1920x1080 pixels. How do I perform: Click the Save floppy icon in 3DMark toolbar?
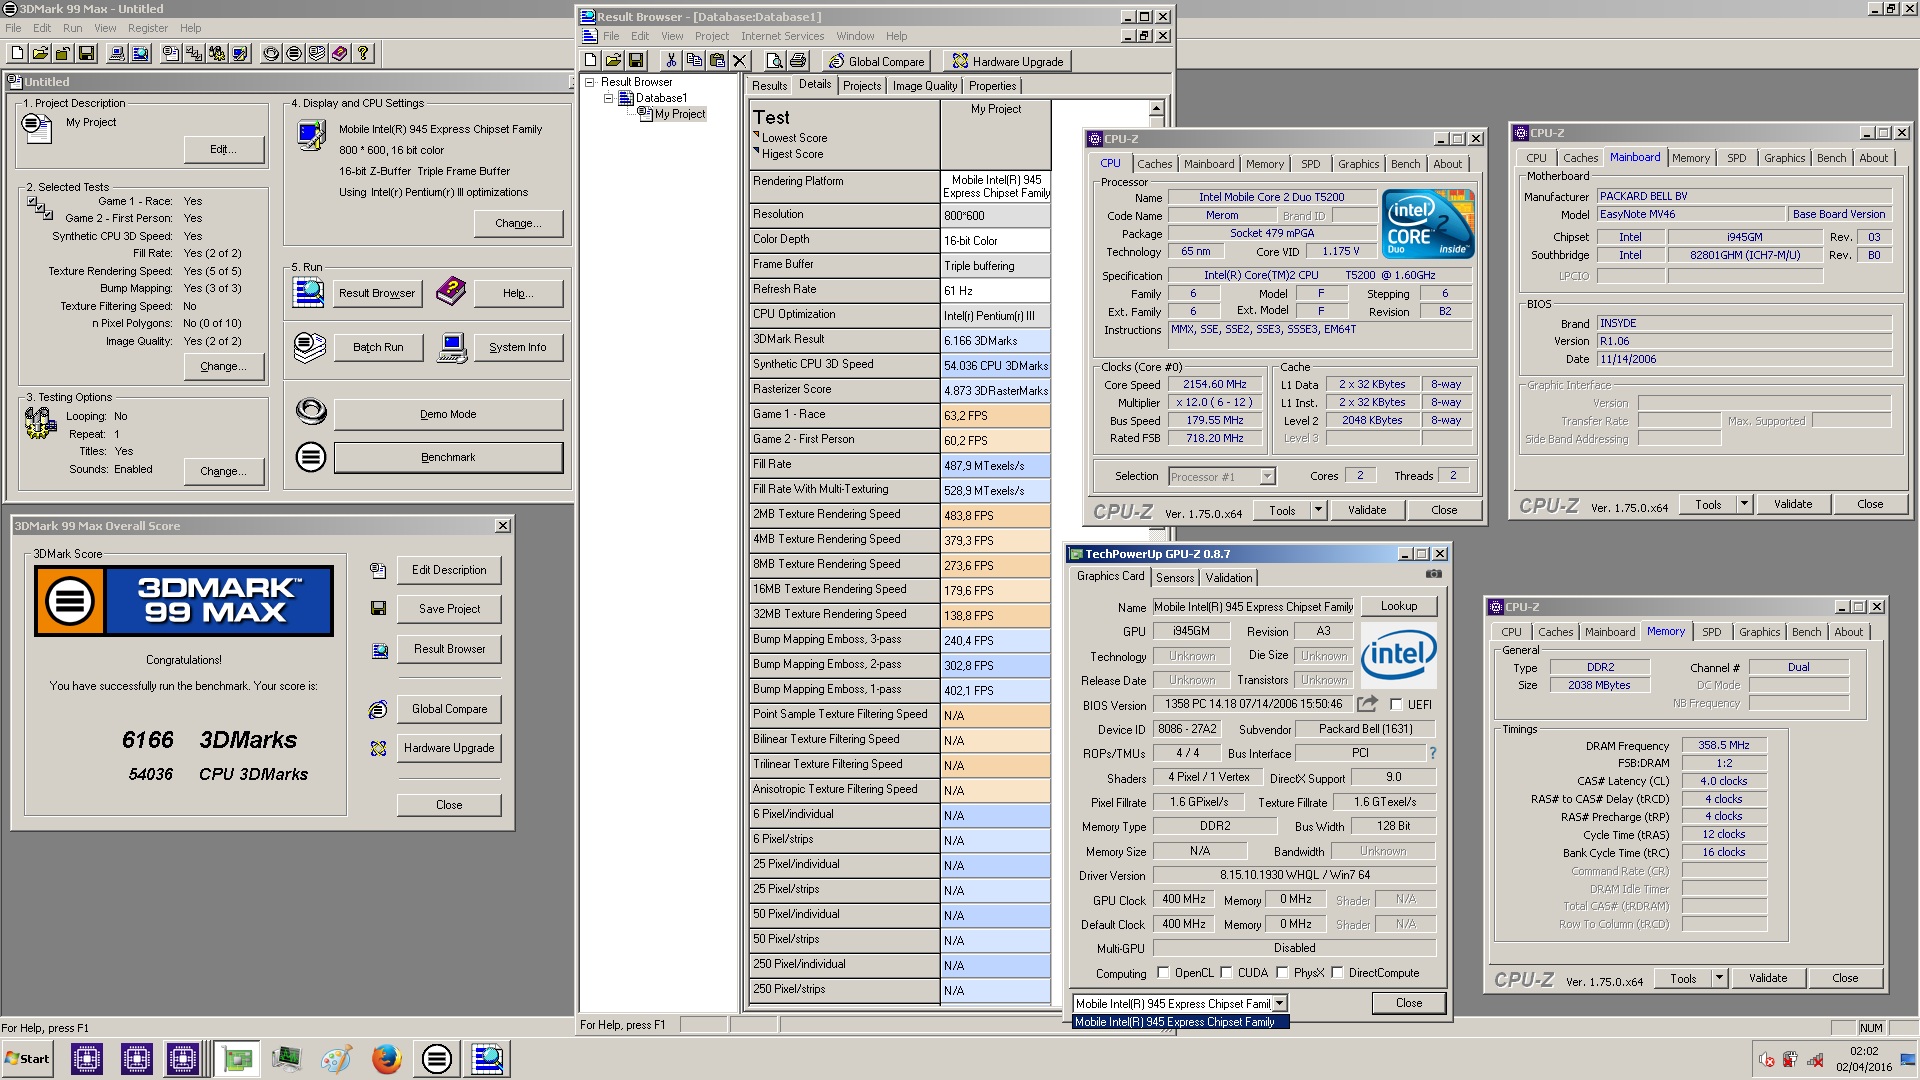click(x=86, y=53)
